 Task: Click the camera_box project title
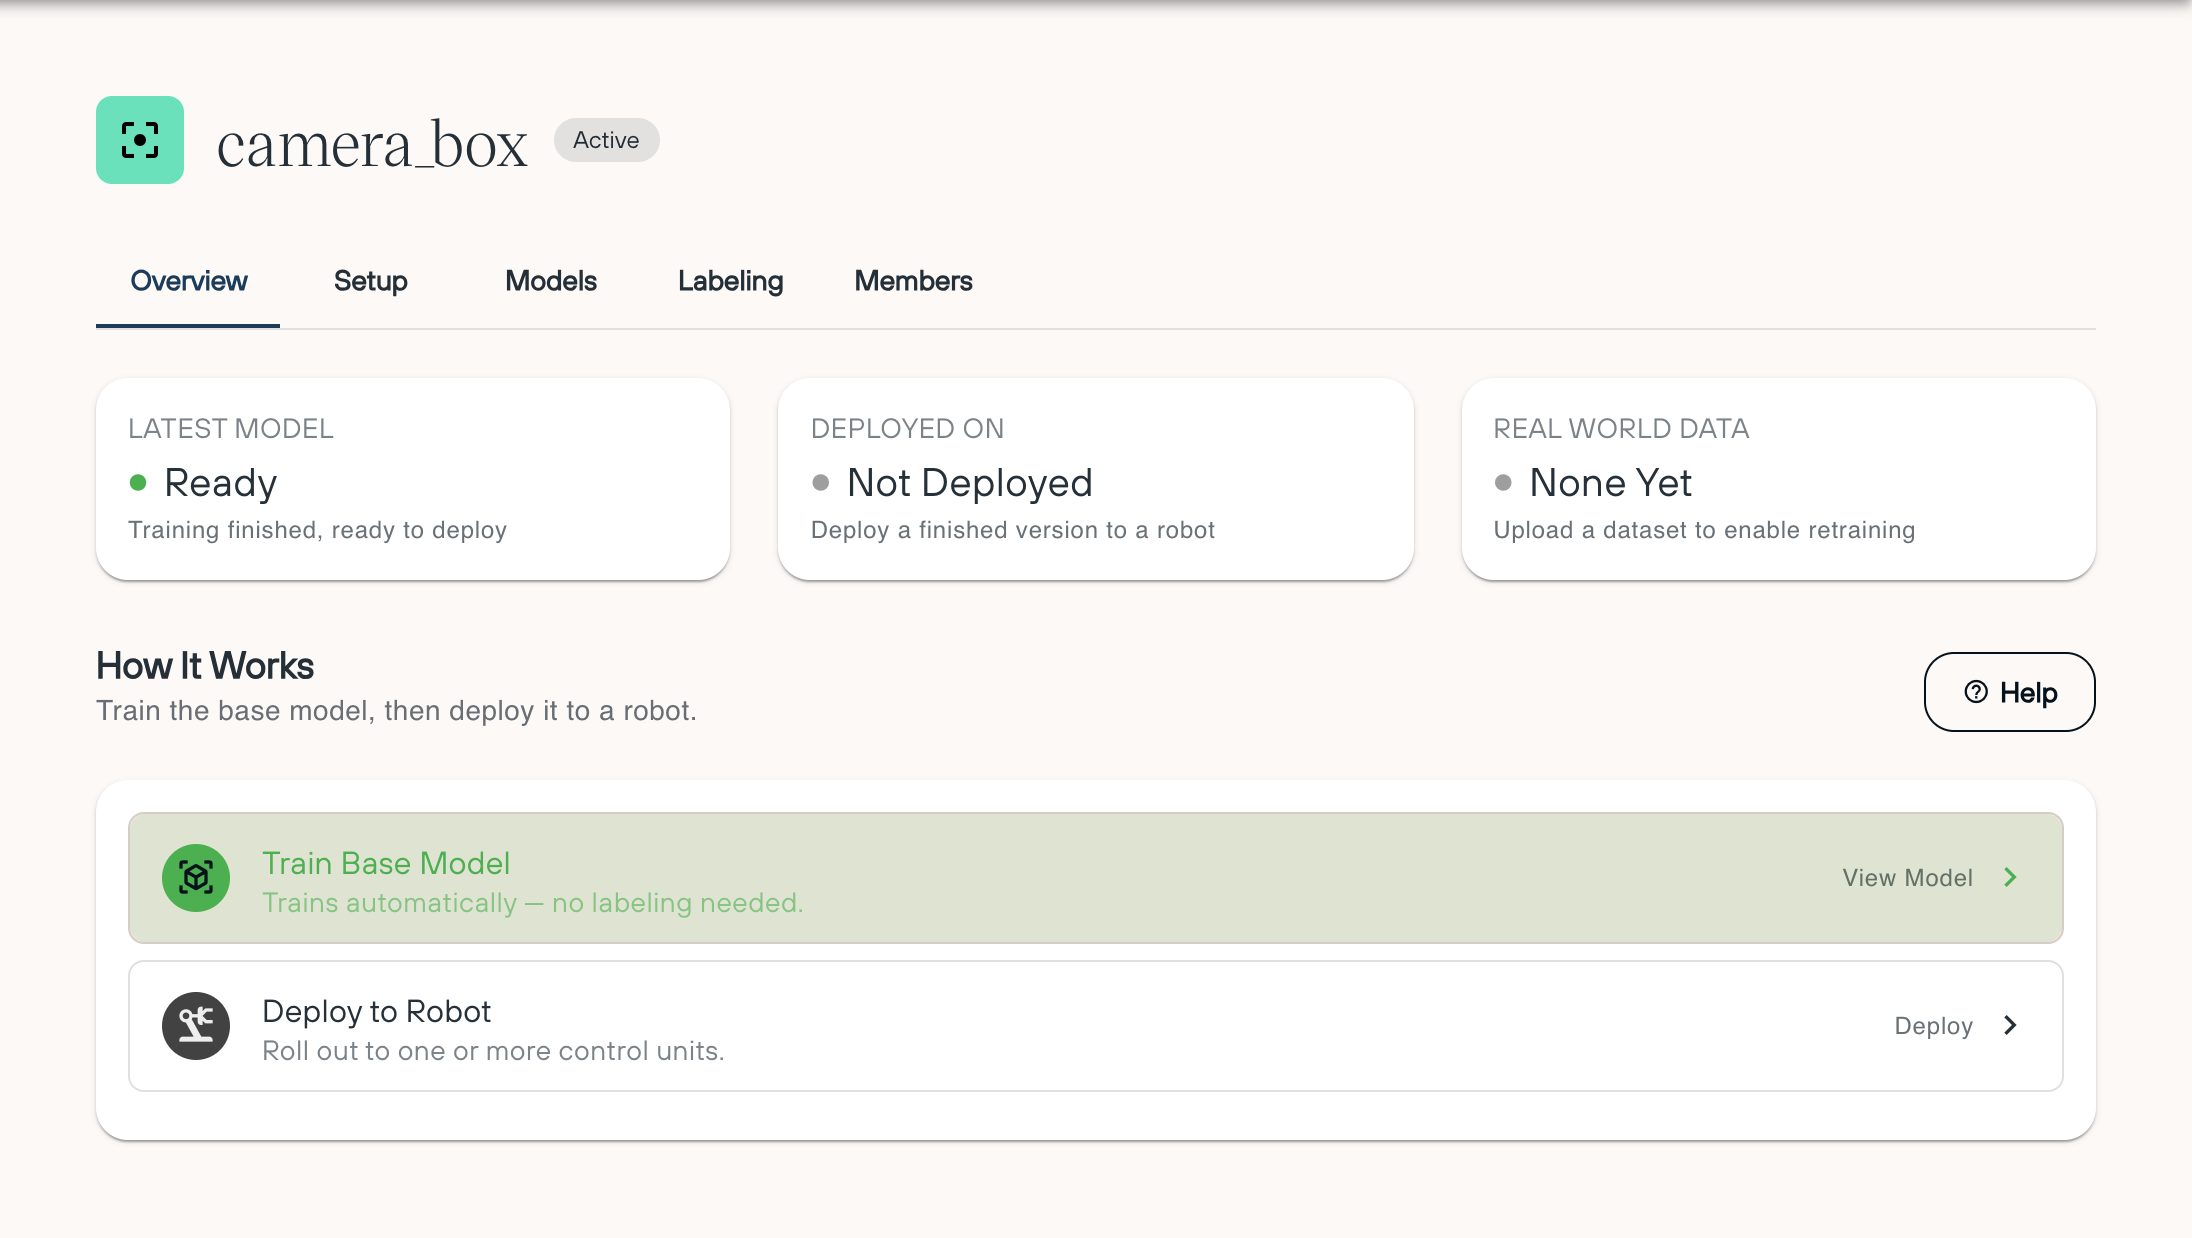[x=372, y=145]
